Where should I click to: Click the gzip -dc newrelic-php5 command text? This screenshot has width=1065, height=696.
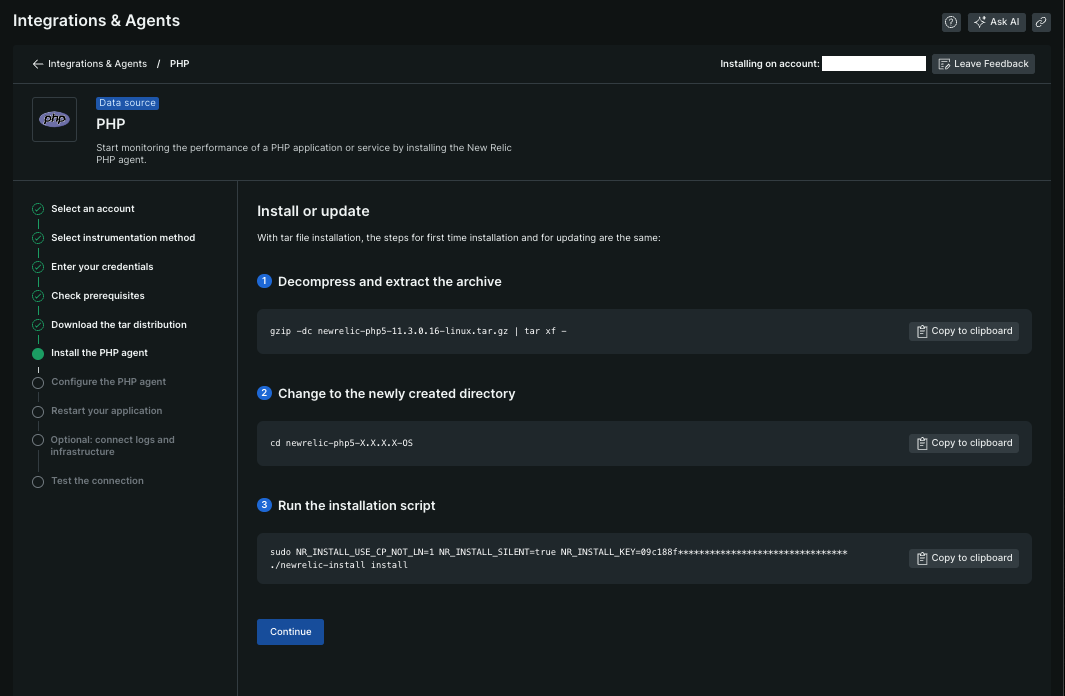[x=418, y=331]
